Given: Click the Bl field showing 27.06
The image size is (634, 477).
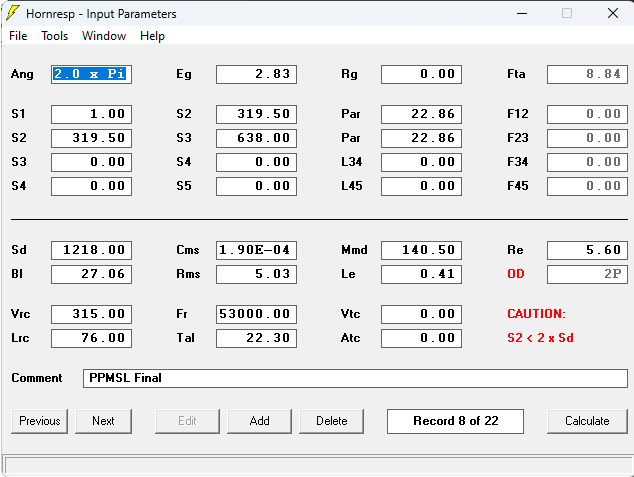Looking at the screenshot, I should click(x=91, y=274).
